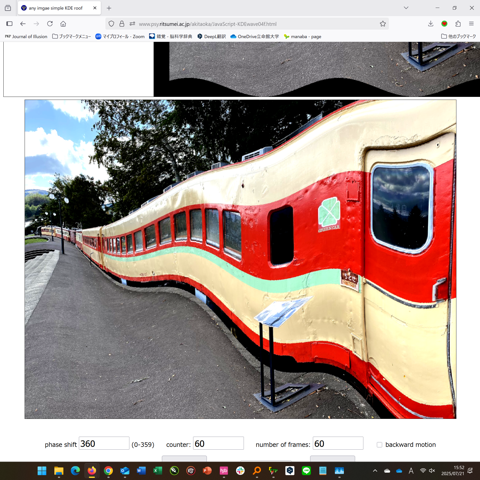Image resolution: width=480 pixels, height=480 pixels.
Task: Open tracking protection shield icon
Action: click(x=111, y=24)
